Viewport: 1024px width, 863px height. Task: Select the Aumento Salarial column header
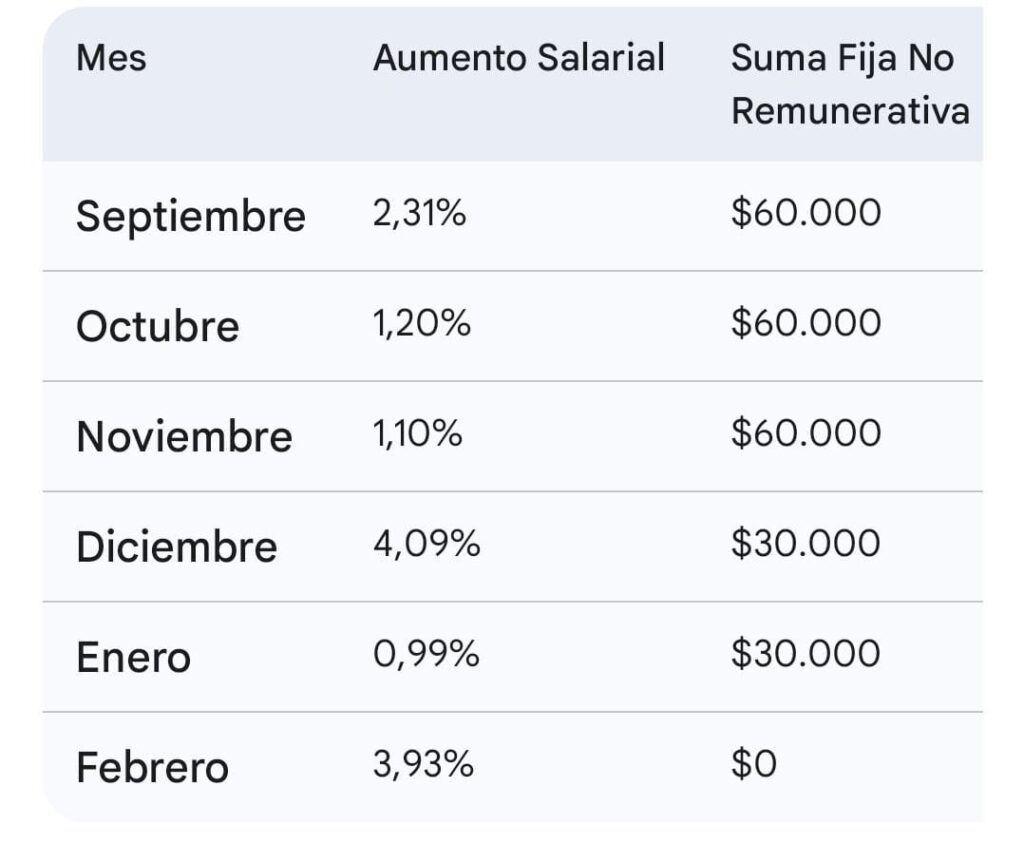tap(519, 59)
